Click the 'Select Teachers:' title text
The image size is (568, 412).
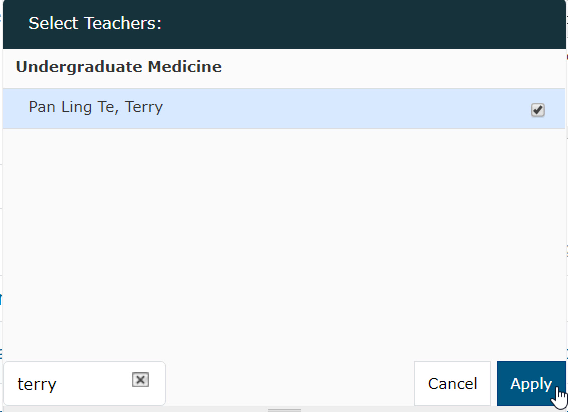[x=95, y=24]
